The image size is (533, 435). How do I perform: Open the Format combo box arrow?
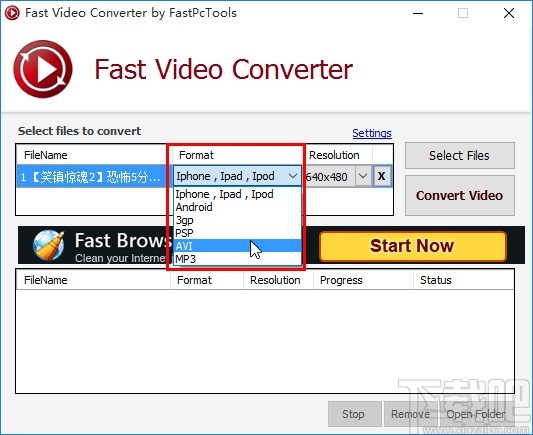[293, 176]
